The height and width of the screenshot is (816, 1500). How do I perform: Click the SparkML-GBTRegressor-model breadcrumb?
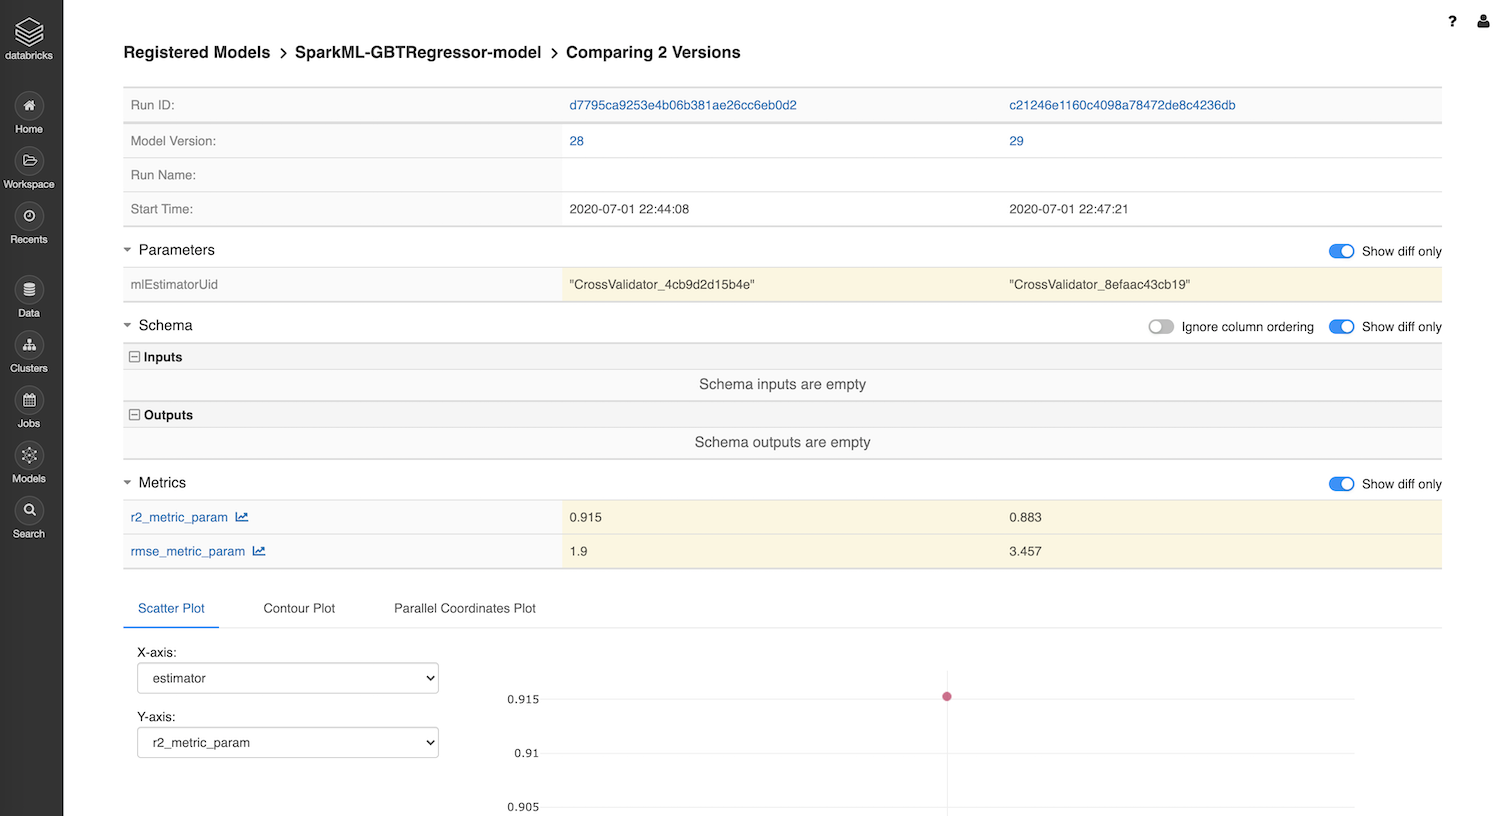click(417, 52)
